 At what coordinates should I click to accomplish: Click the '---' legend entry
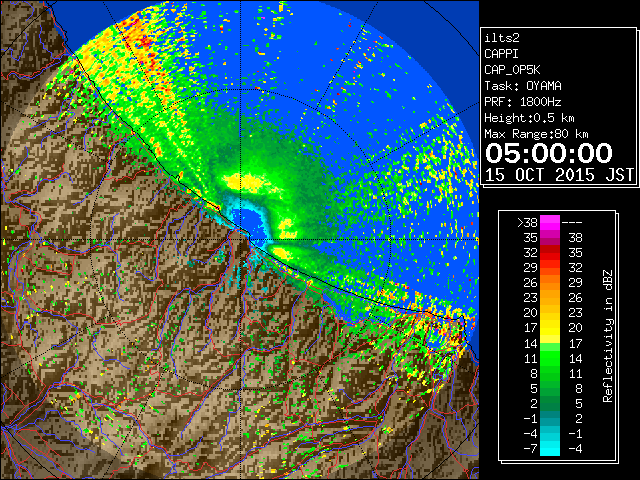[x=572, y=223]
